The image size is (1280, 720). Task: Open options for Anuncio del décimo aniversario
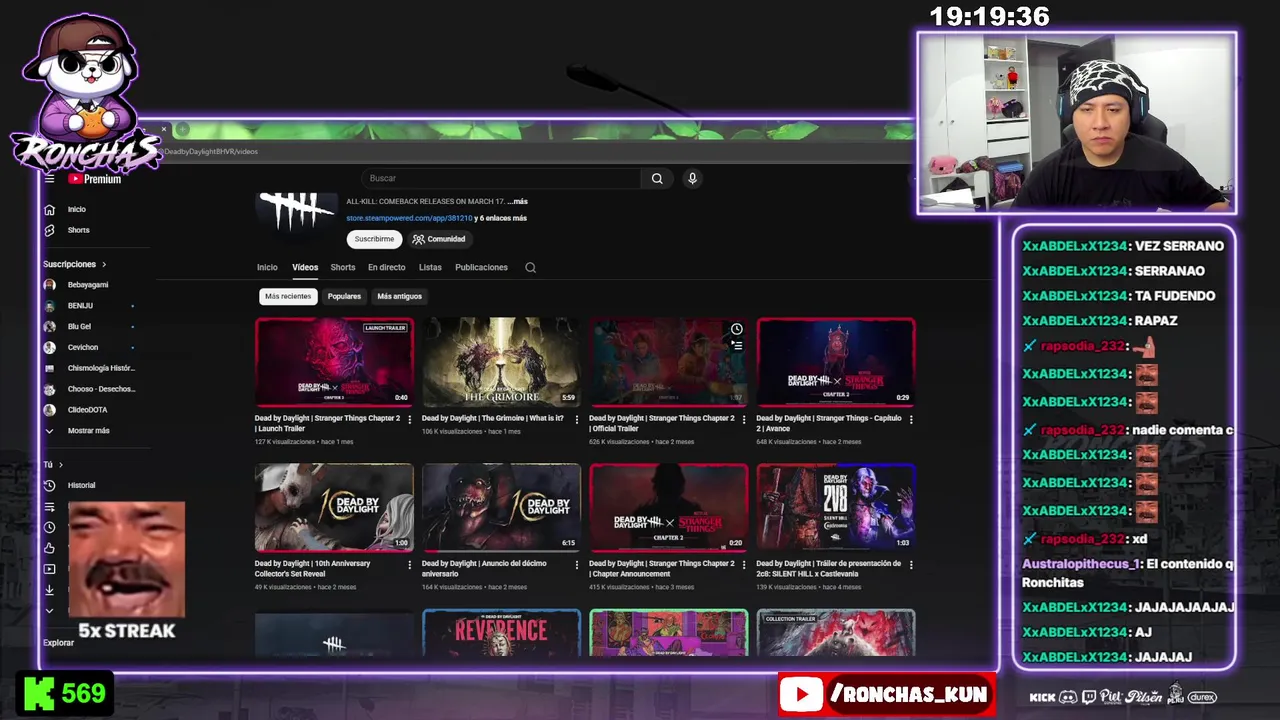576,564
